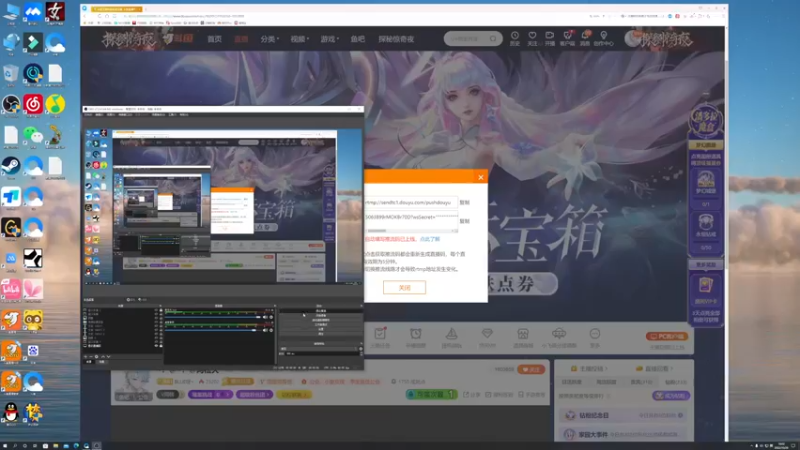This screenshot has height=450, width=800.
Task: Expand the 分类 navigation dropdown
Action: [269, 39]
